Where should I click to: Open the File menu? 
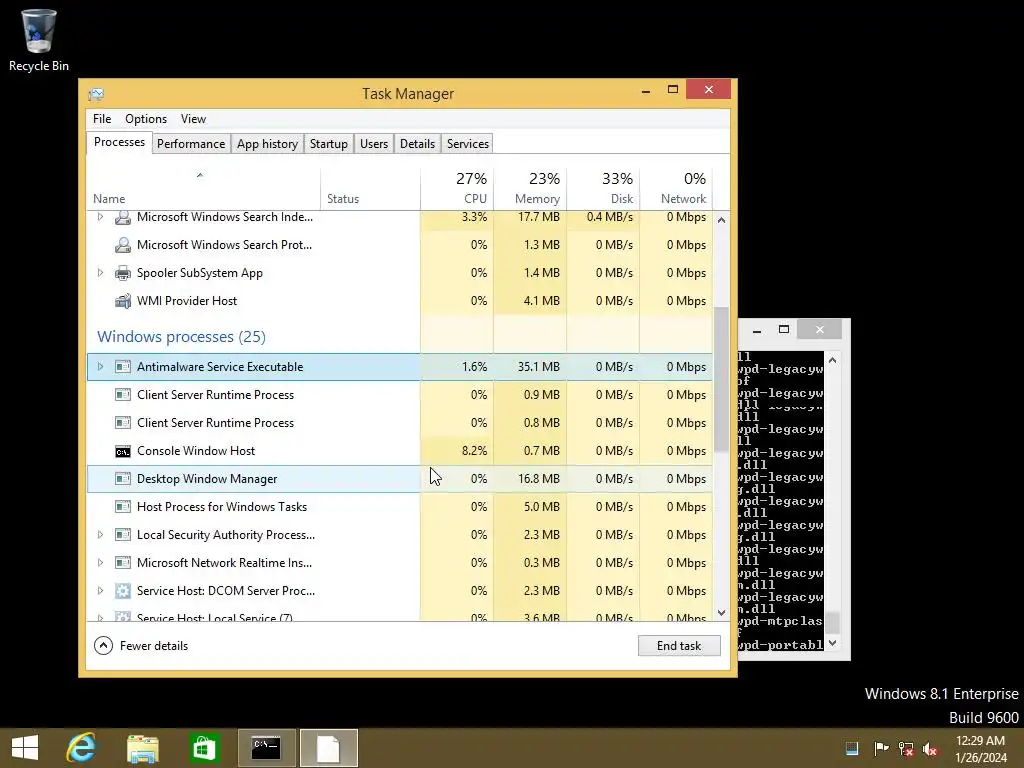point(102,119)
